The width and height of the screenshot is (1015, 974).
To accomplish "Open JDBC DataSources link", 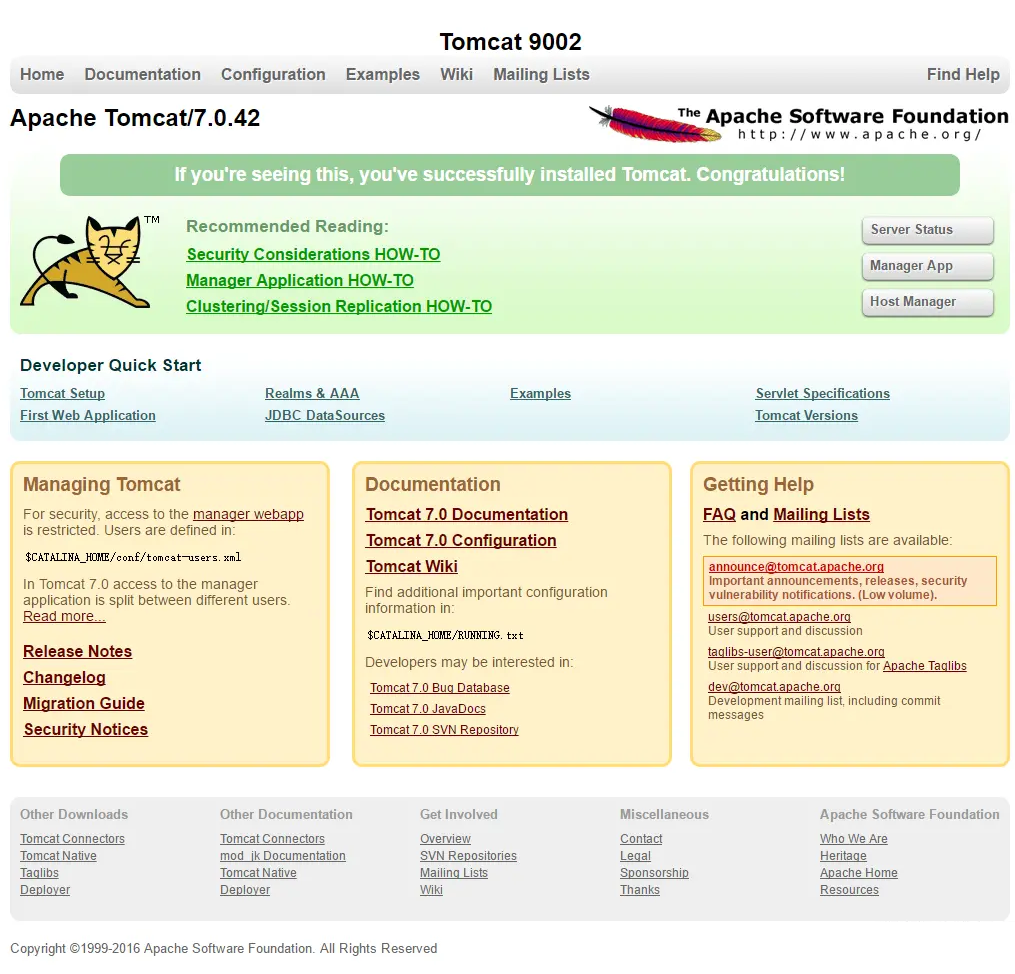I will coord(325,415).
